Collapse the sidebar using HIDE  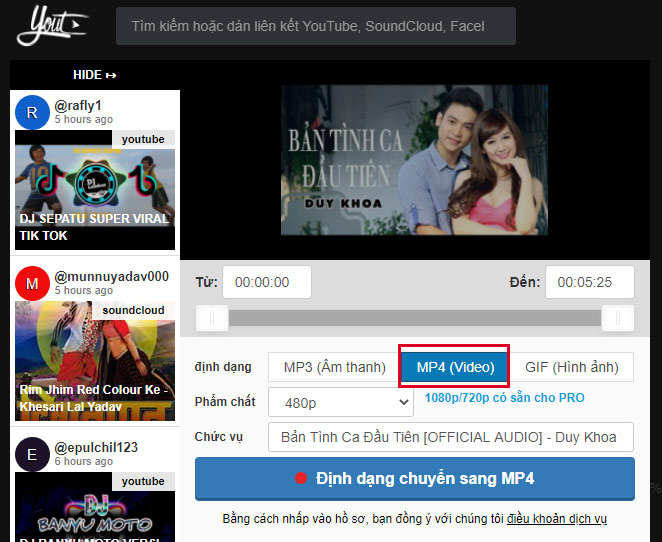[x=95, y=75]
